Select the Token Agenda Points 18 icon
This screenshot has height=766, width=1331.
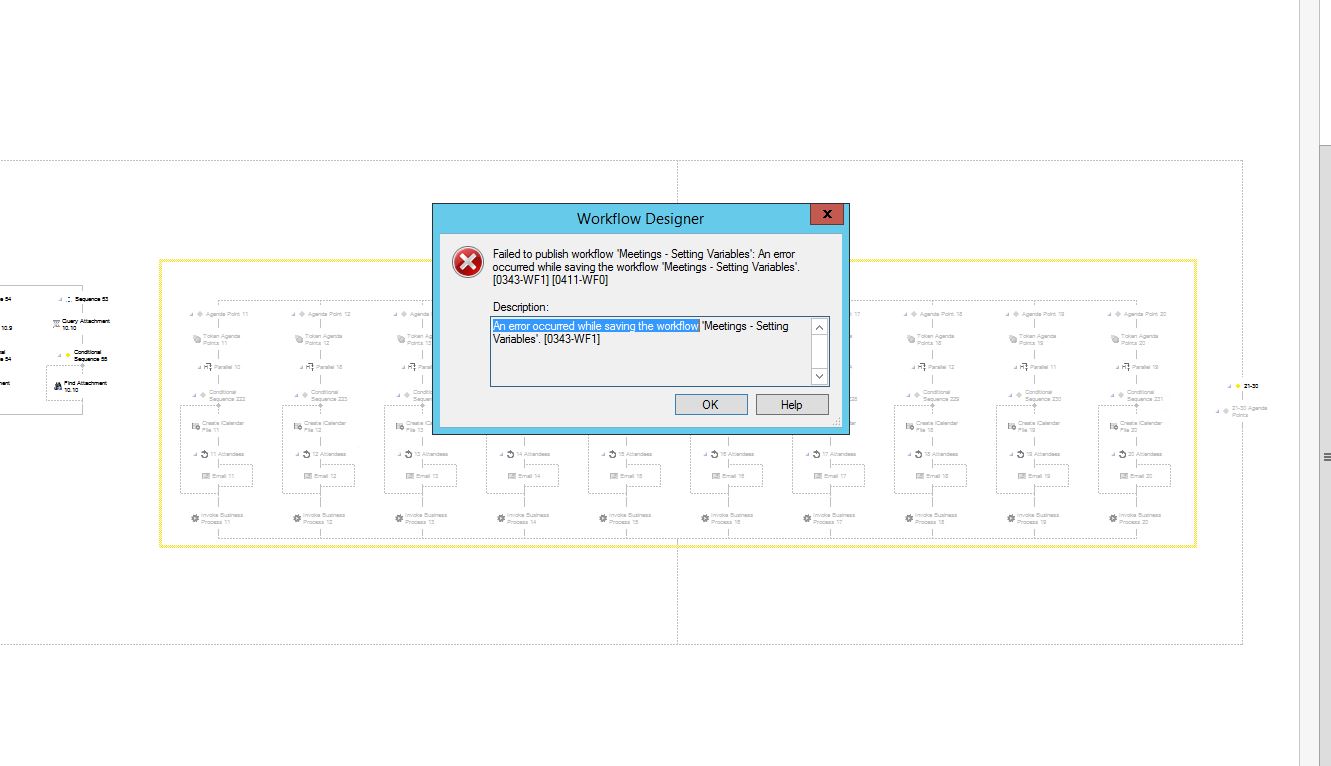pos(910,339)
